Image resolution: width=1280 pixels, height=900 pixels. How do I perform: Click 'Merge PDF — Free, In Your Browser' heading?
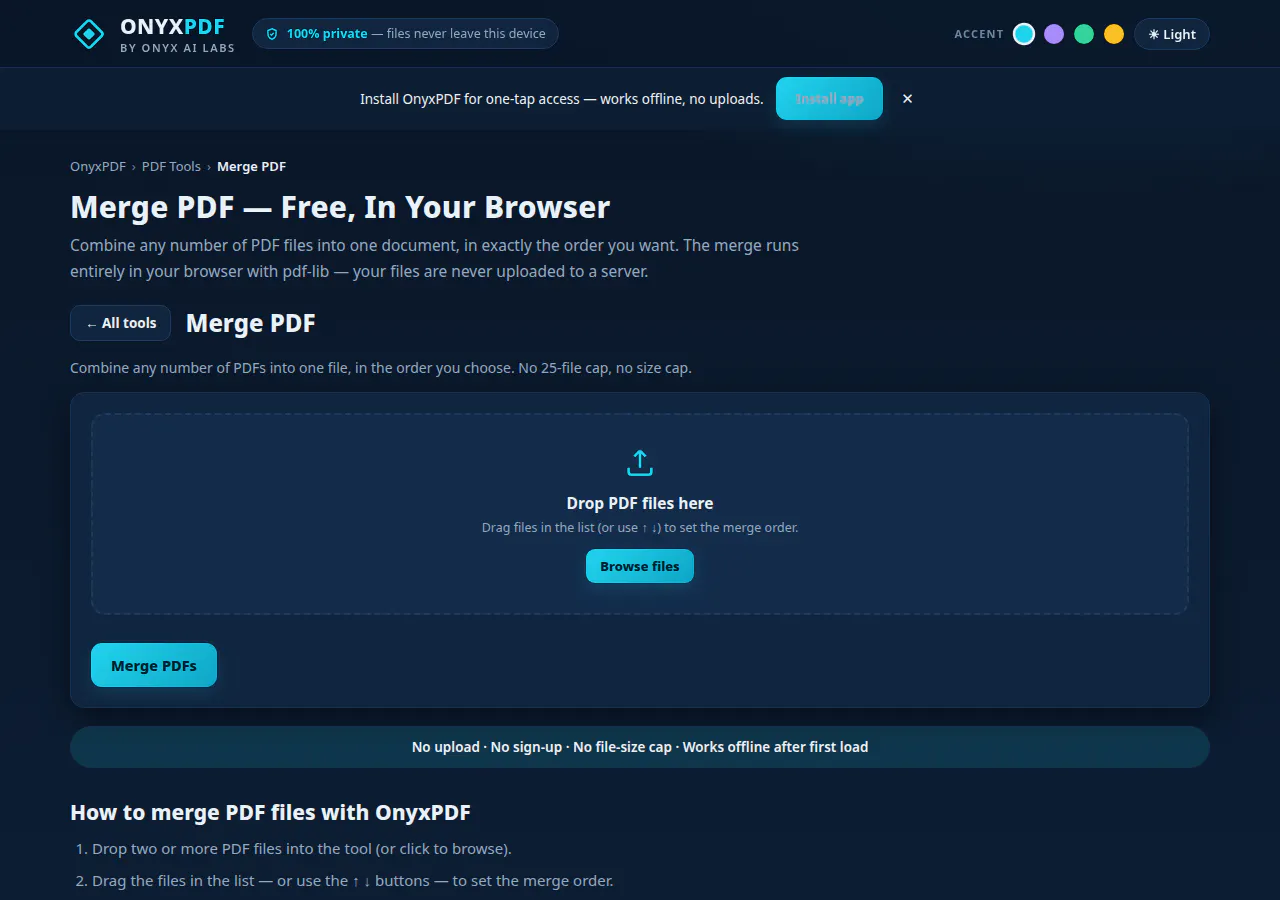tap(340, 207)
